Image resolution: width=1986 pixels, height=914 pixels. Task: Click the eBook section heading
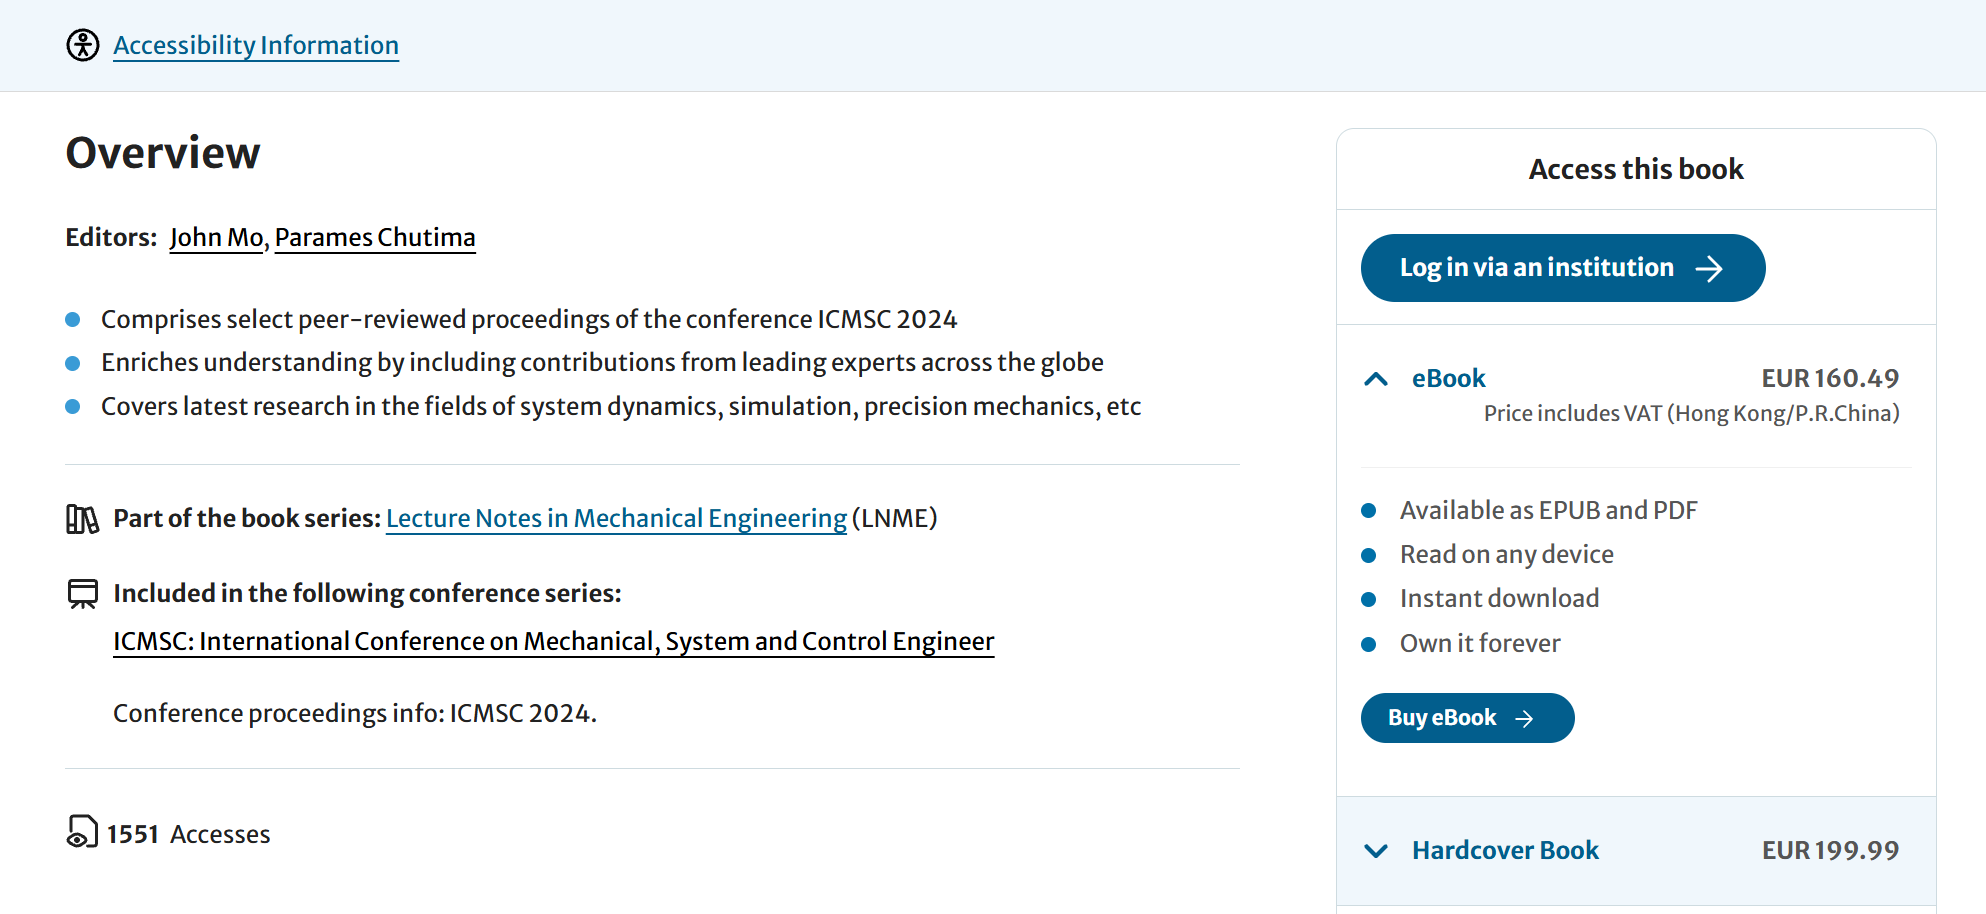pos(1448,378)
